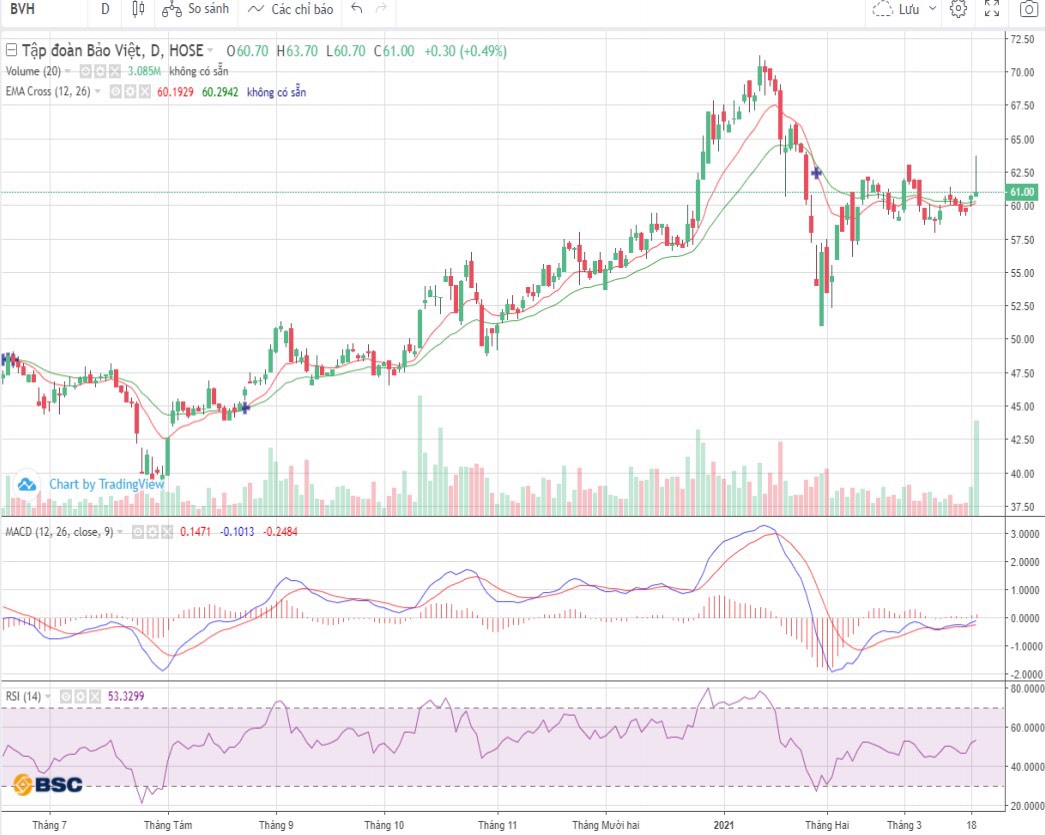Screen dimensions: 1045x835
Task: Enter fullscreen mode using the expand icon
Action: pos(992,10)
